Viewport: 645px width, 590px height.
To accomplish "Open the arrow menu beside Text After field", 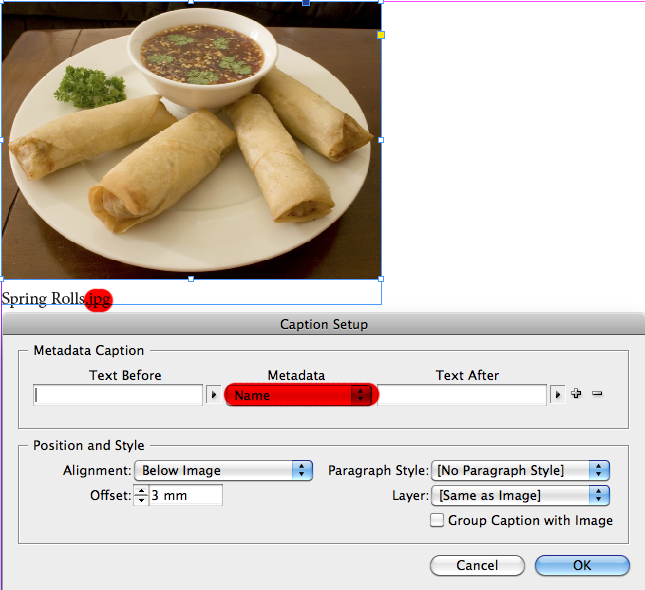I will point(558,395).
